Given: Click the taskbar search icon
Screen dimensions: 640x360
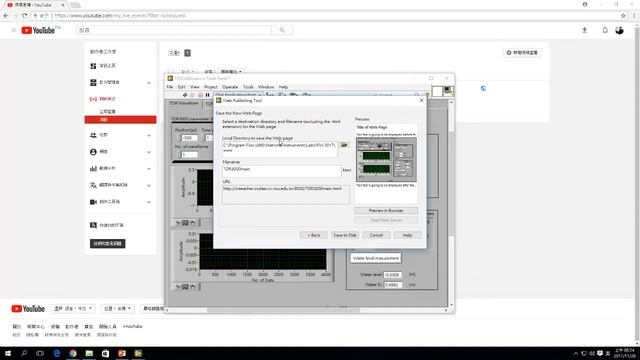Looking at the screenshot, I should 24,353.
